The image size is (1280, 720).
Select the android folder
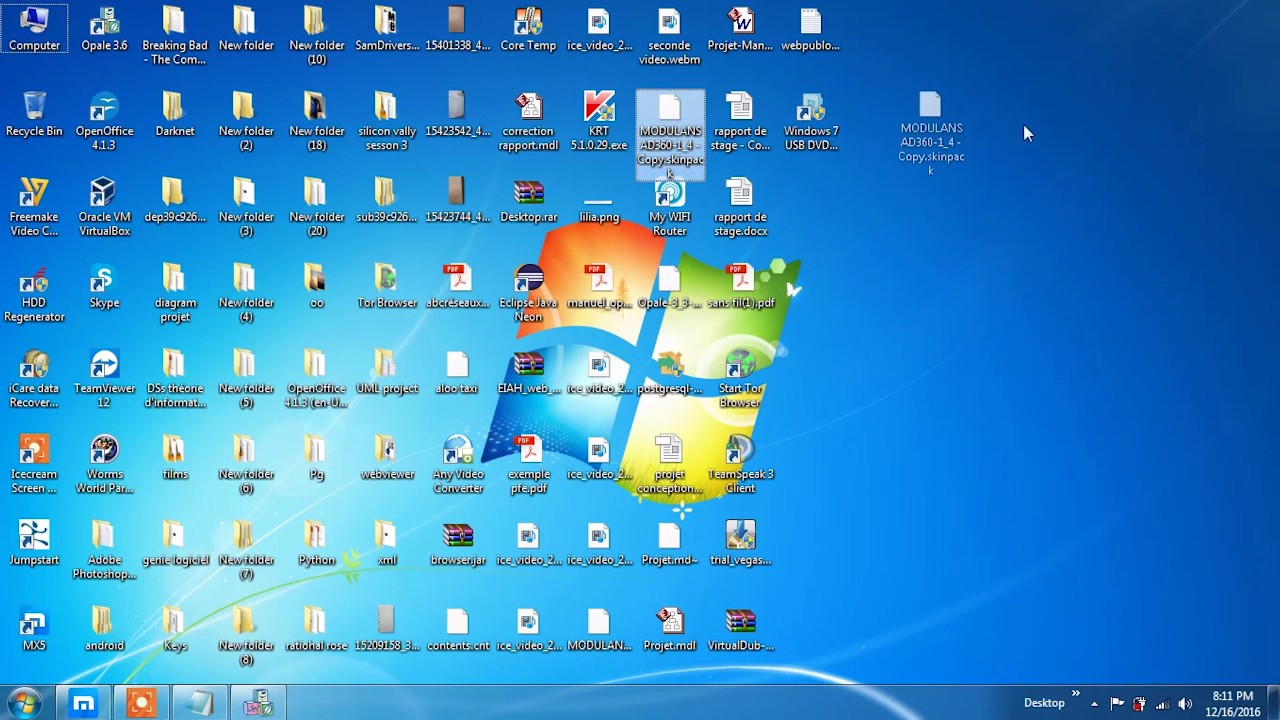point(104,630)
